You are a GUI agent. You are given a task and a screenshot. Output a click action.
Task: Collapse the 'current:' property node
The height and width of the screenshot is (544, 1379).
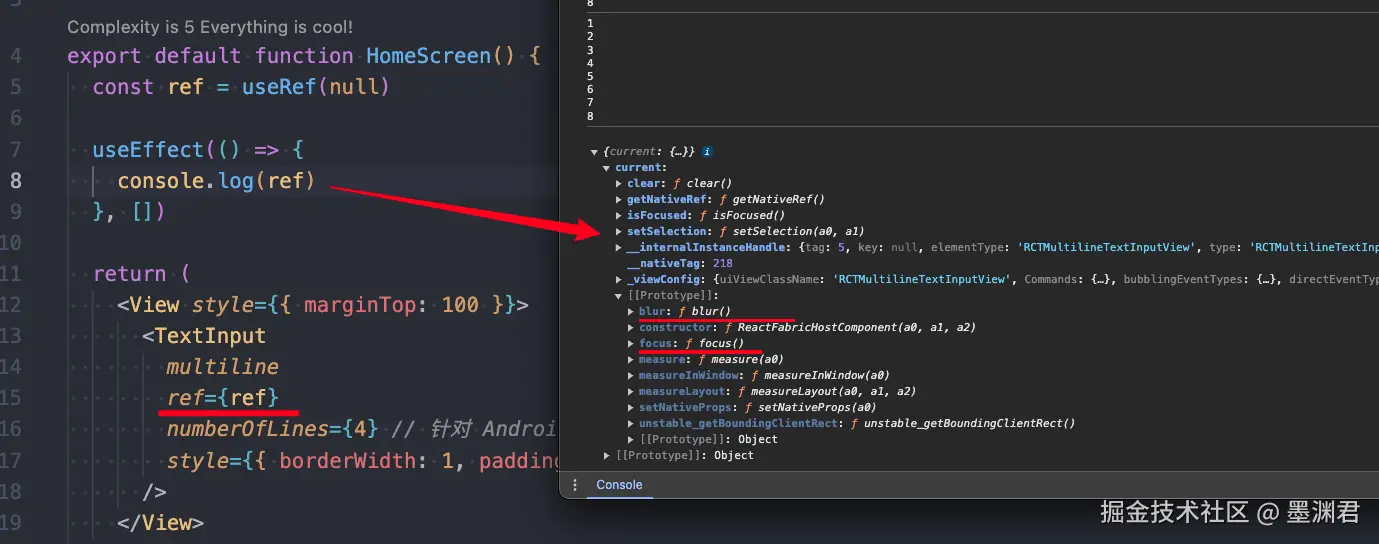608,168
